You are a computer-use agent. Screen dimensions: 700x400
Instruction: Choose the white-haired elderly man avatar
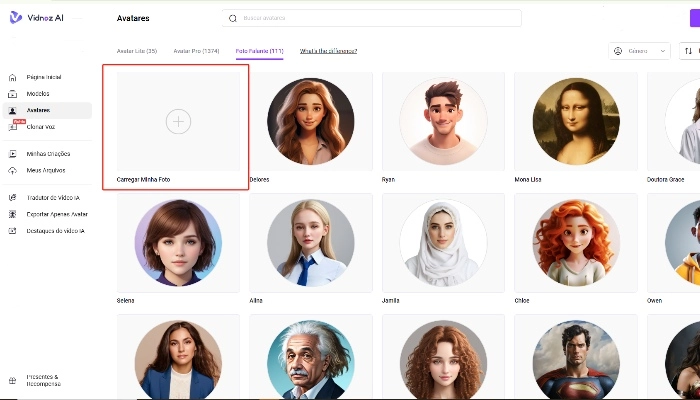click(x=311, y=357)
